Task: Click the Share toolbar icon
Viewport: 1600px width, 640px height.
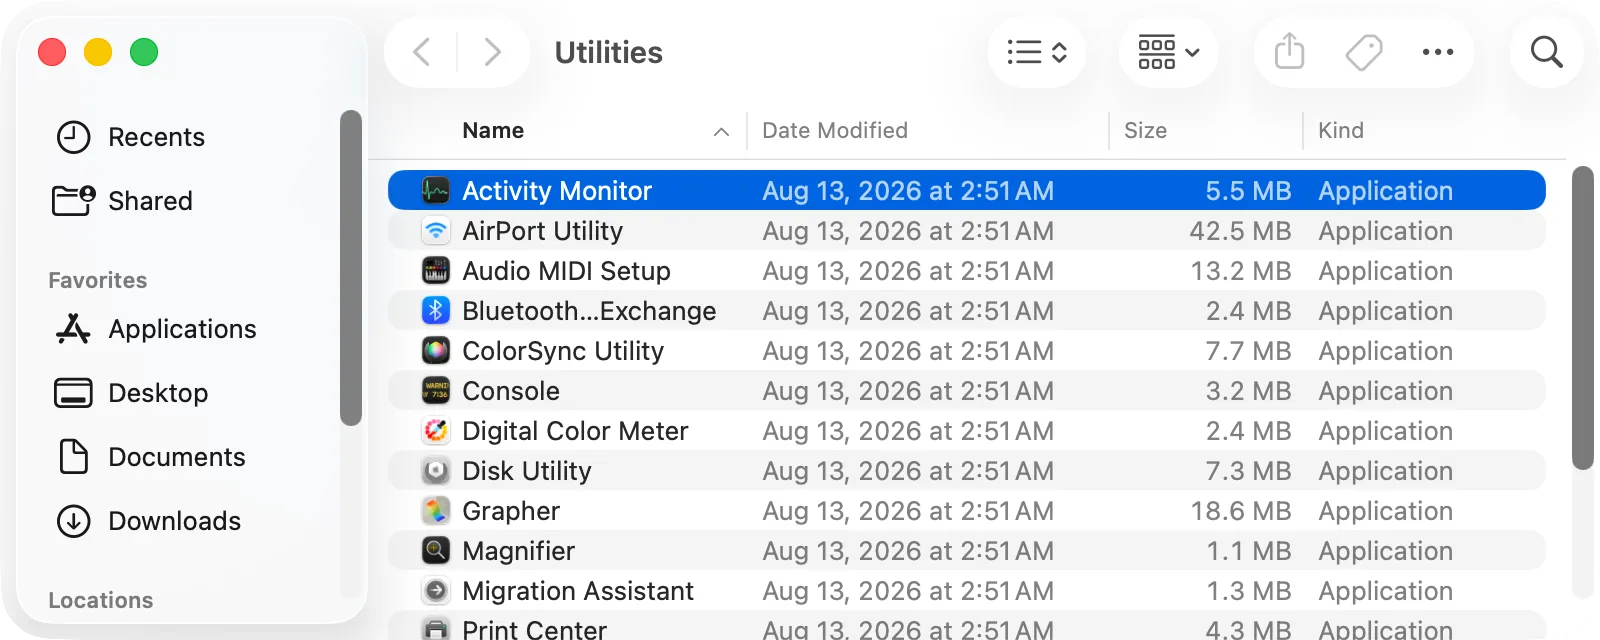Action: click(x=1289, y=51)
